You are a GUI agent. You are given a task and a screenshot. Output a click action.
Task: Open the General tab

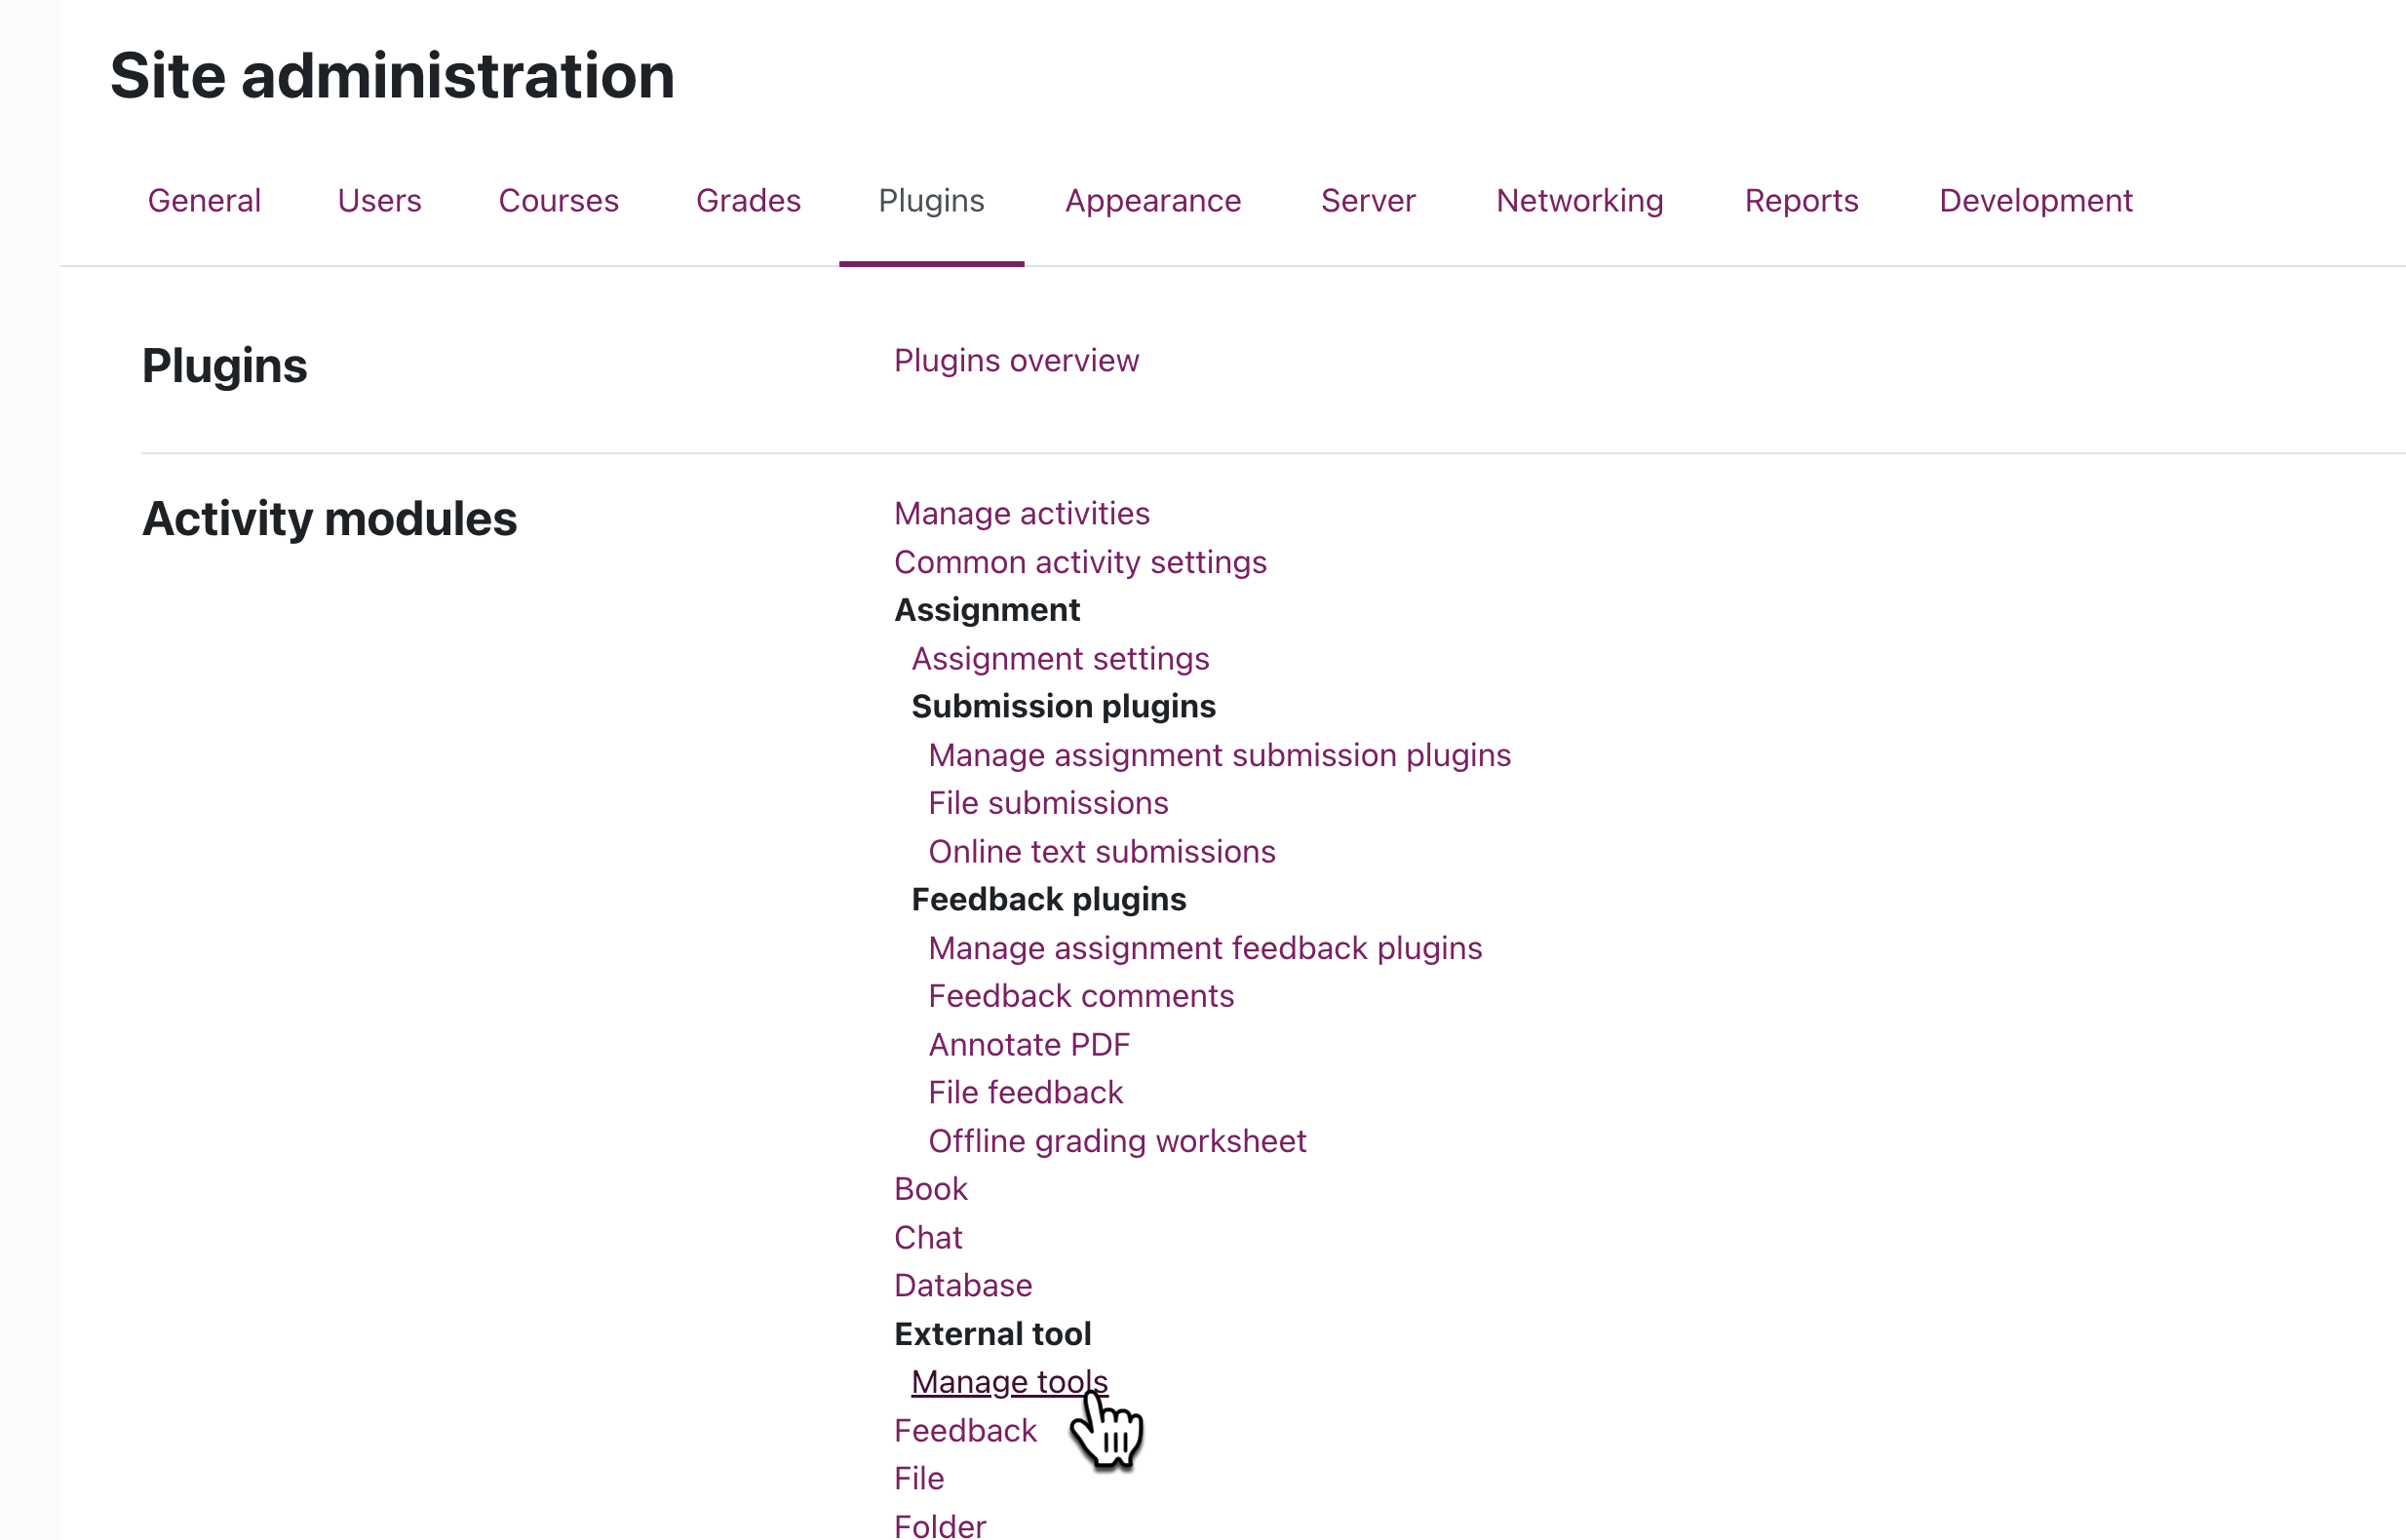[x=204, y=201]
